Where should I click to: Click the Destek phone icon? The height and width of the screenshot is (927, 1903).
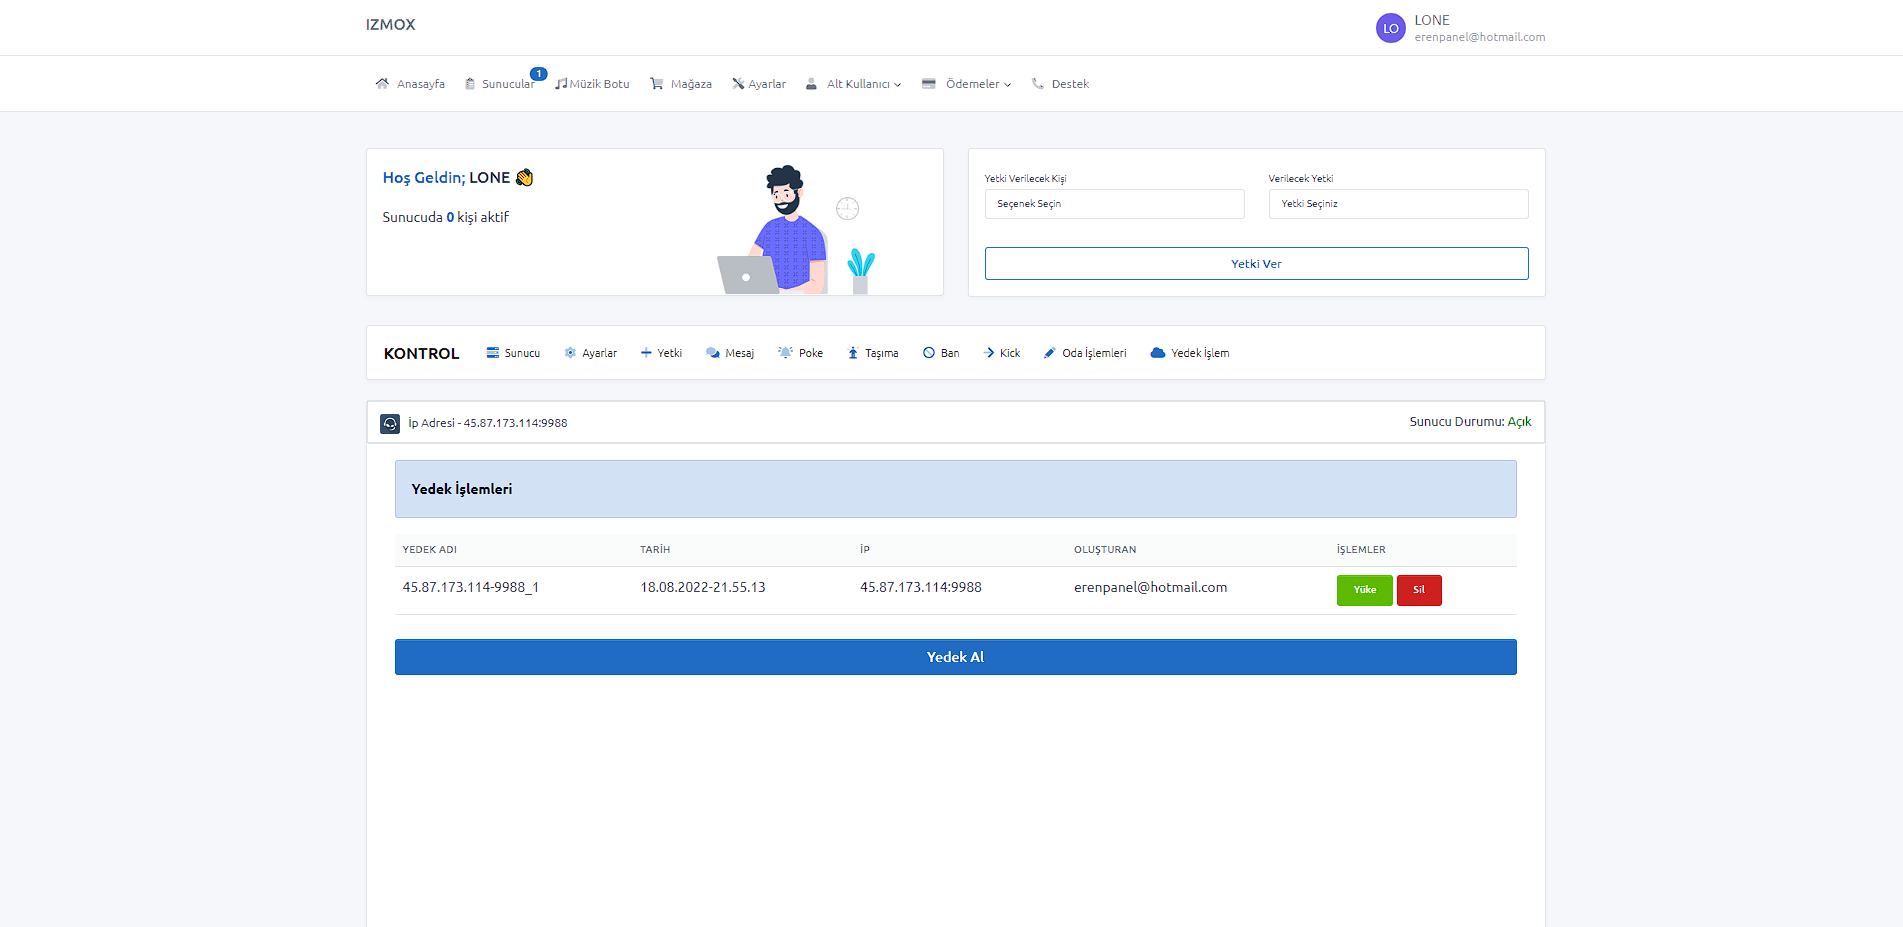click(x=1038, y=84)
